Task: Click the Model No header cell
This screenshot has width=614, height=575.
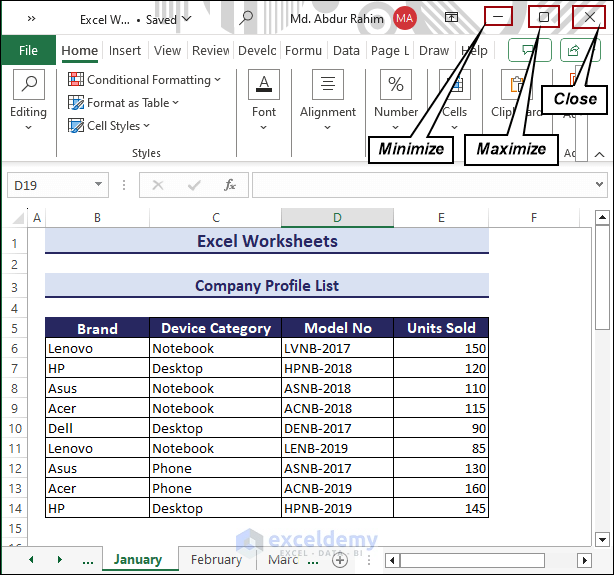Action: coord(338,328)
